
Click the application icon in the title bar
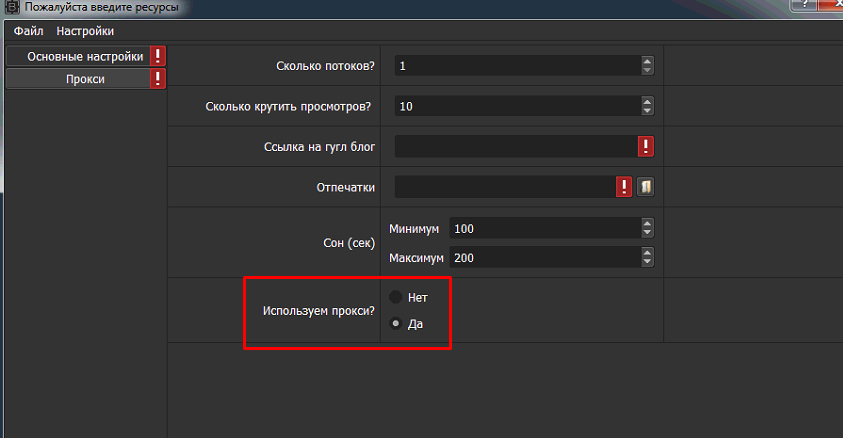pos(11,9)
